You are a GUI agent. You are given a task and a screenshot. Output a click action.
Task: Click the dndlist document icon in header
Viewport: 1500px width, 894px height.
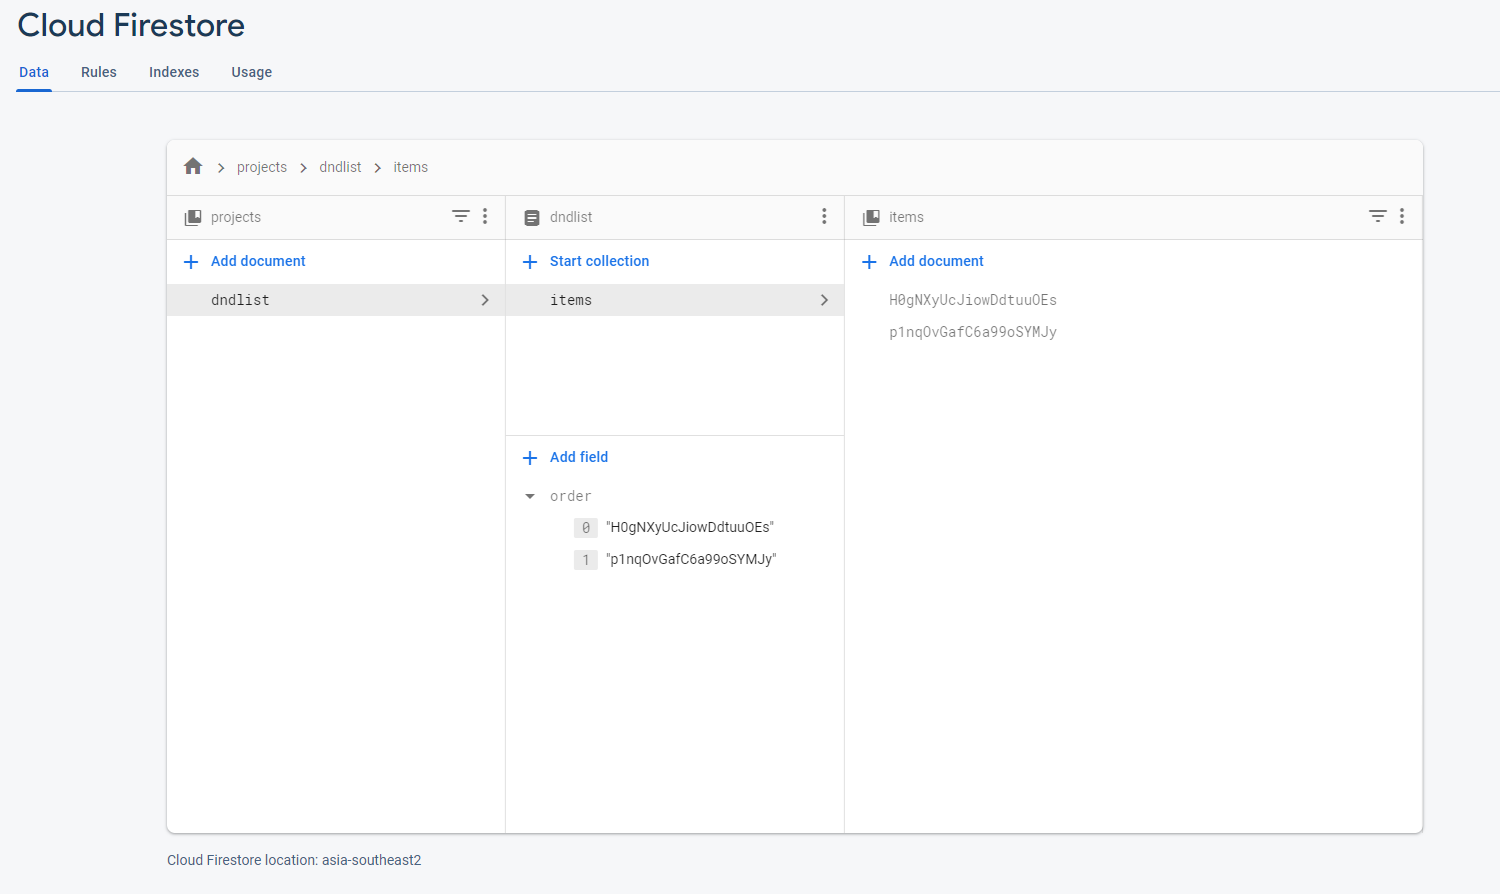pyautogui.click(x=532, y=217)
